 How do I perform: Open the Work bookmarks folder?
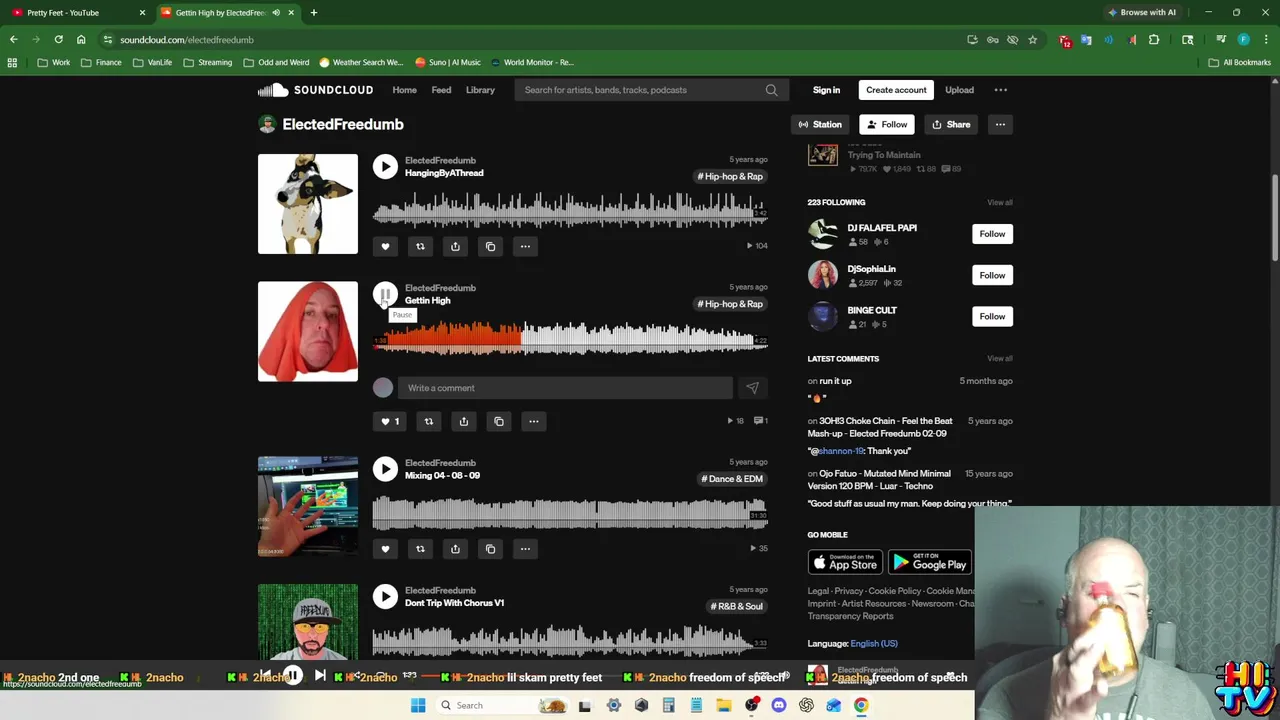click(x=53, y=62)
